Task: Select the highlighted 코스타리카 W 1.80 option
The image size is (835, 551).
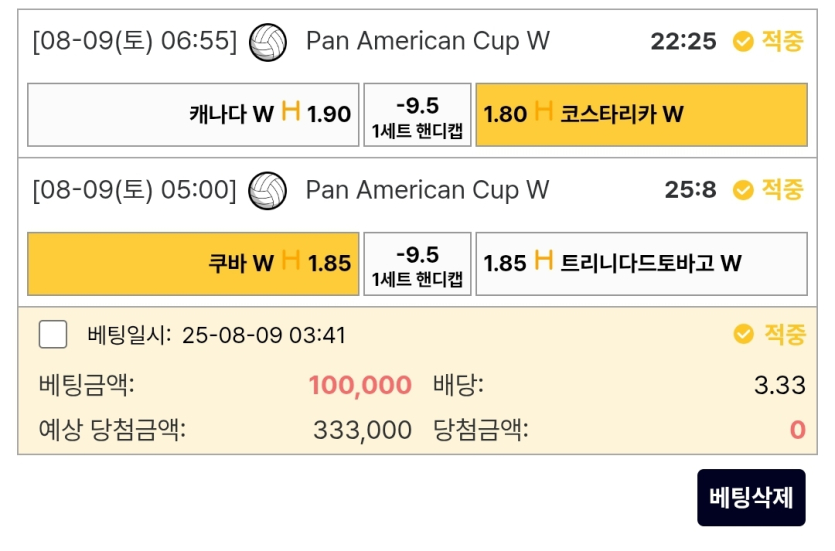Action: pos(641,115)
